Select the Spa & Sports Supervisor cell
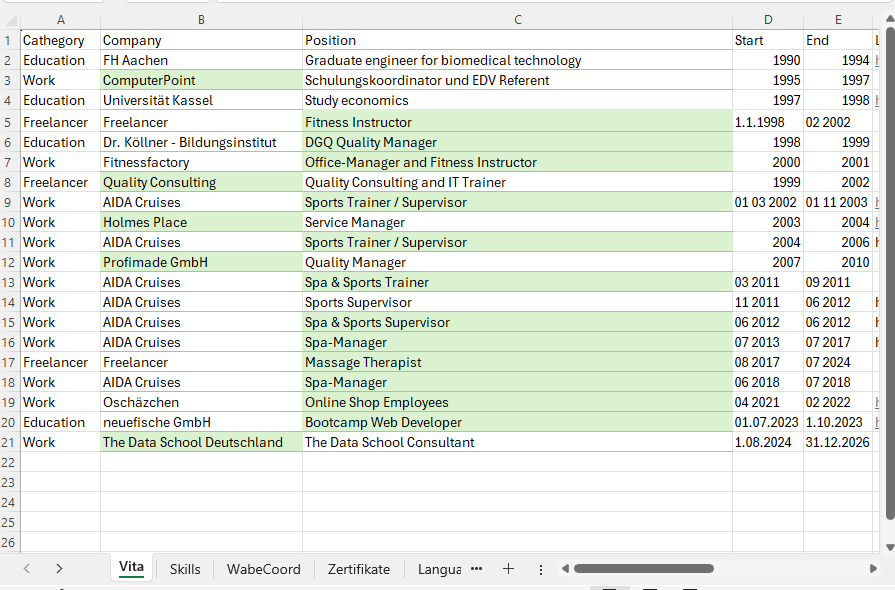The height and width of the screenshot is (590, 895). click(x=518, y=322)
